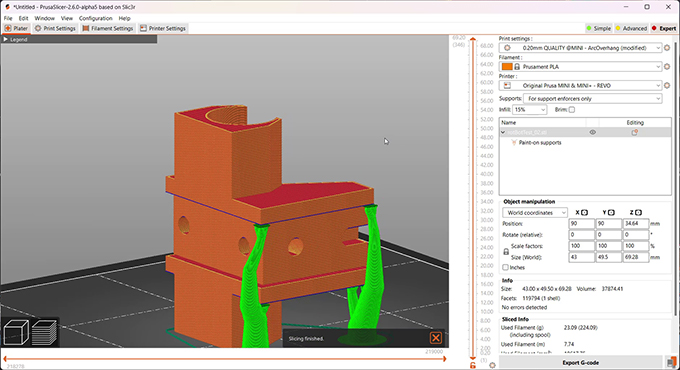Select the layers preview view icon
The width and height of the screenshot is (680, 370).
coord(44,333)
